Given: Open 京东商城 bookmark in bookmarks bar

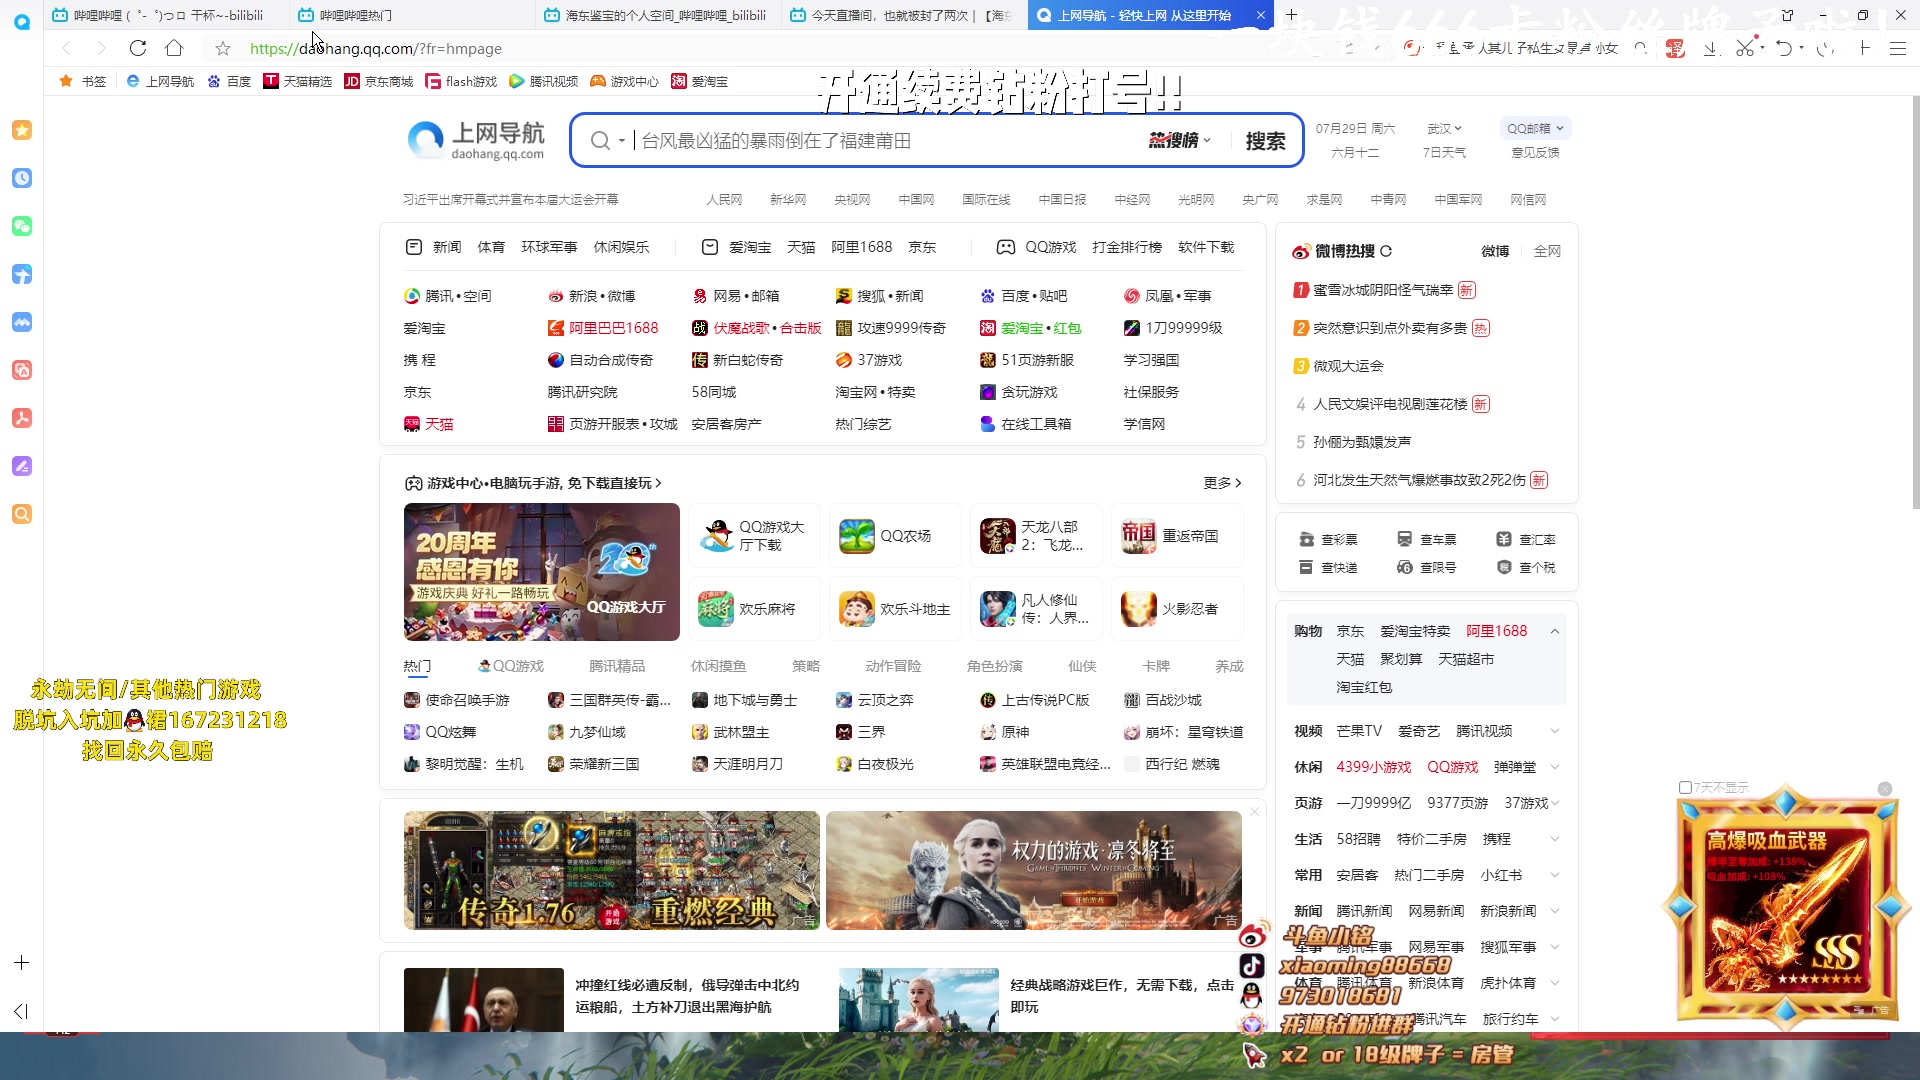Looking at the screenshot, I should tap(378, 81).
